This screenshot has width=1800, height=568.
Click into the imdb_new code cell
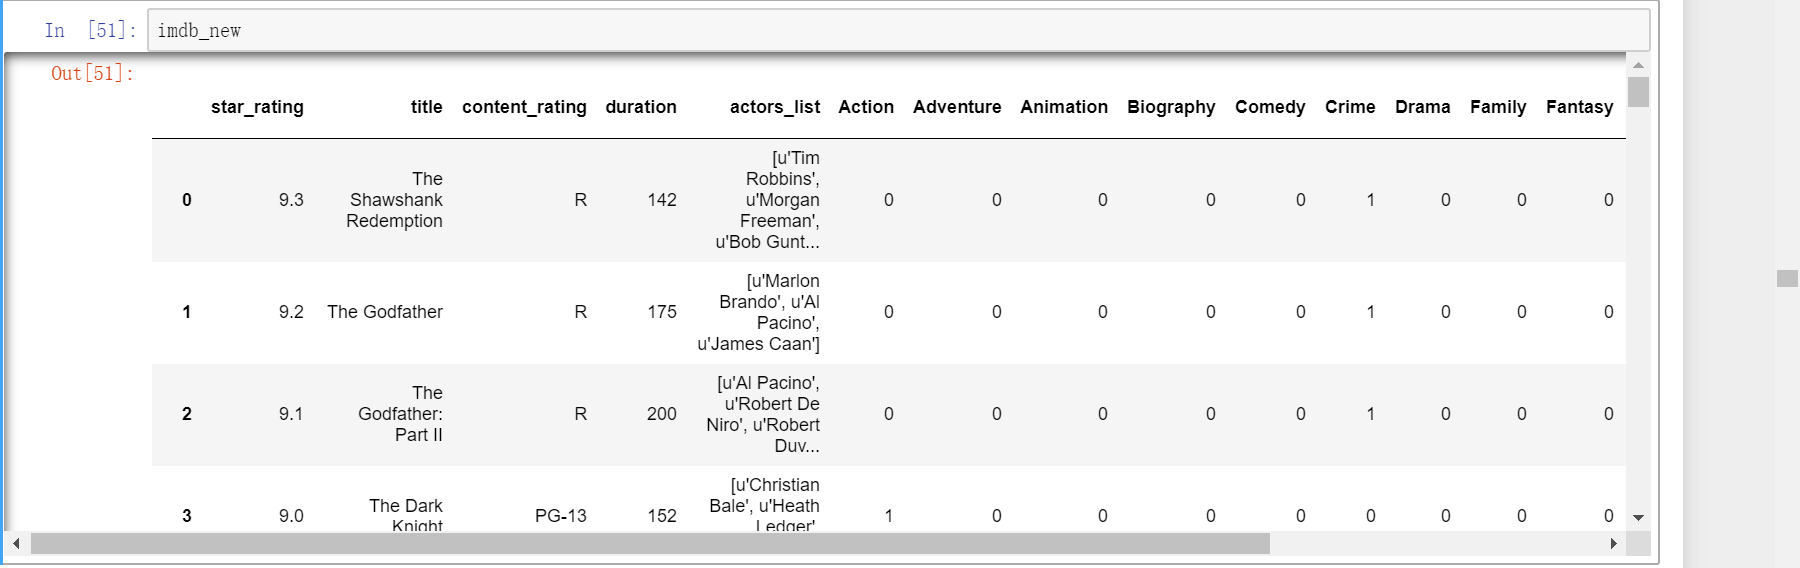coord(898,31)
